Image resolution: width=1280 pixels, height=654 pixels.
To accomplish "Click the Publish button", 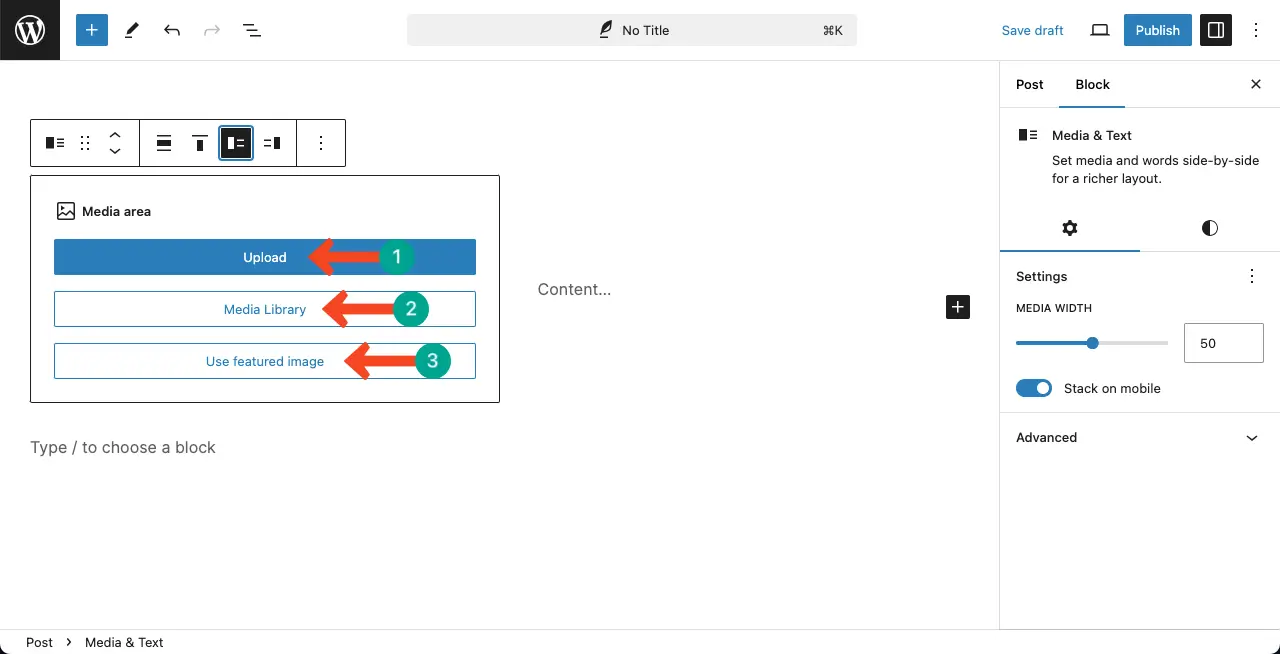I will 1158,30.
